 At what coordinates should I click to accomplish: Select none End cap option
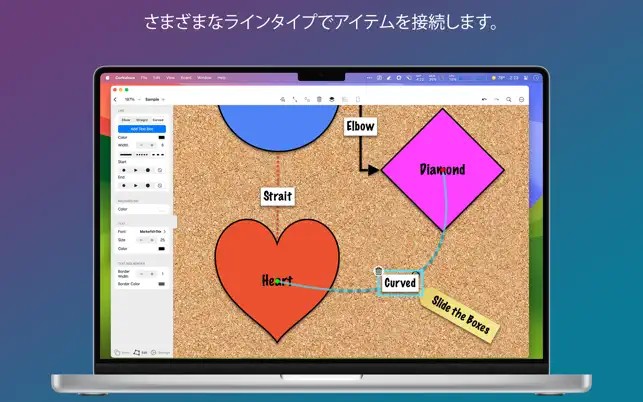coord(160,185)
